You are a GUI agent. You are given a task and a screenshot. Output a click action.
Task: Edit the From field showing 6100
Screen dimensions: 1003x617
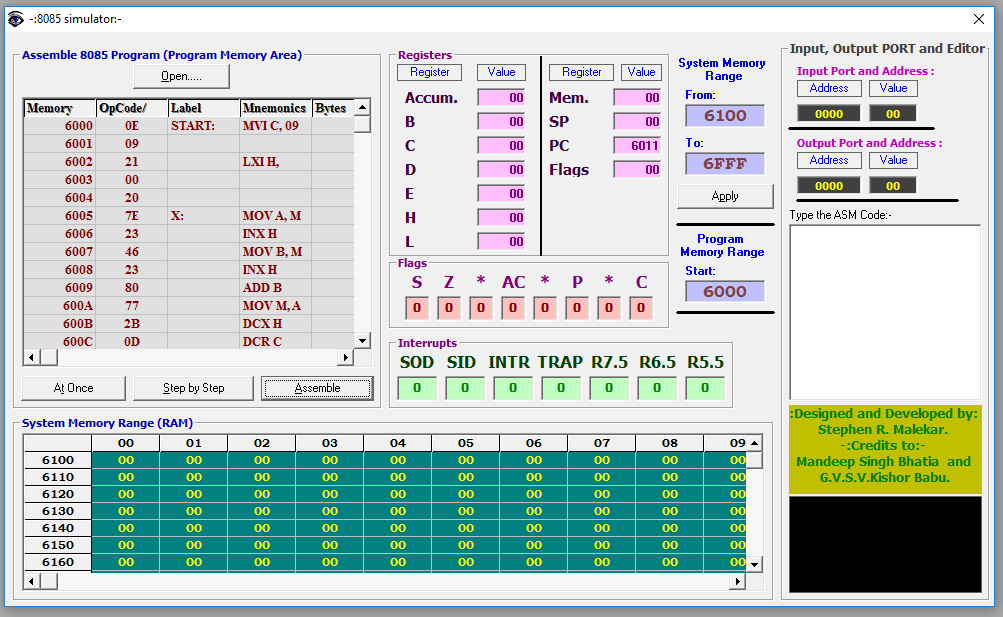pos(723,115)
